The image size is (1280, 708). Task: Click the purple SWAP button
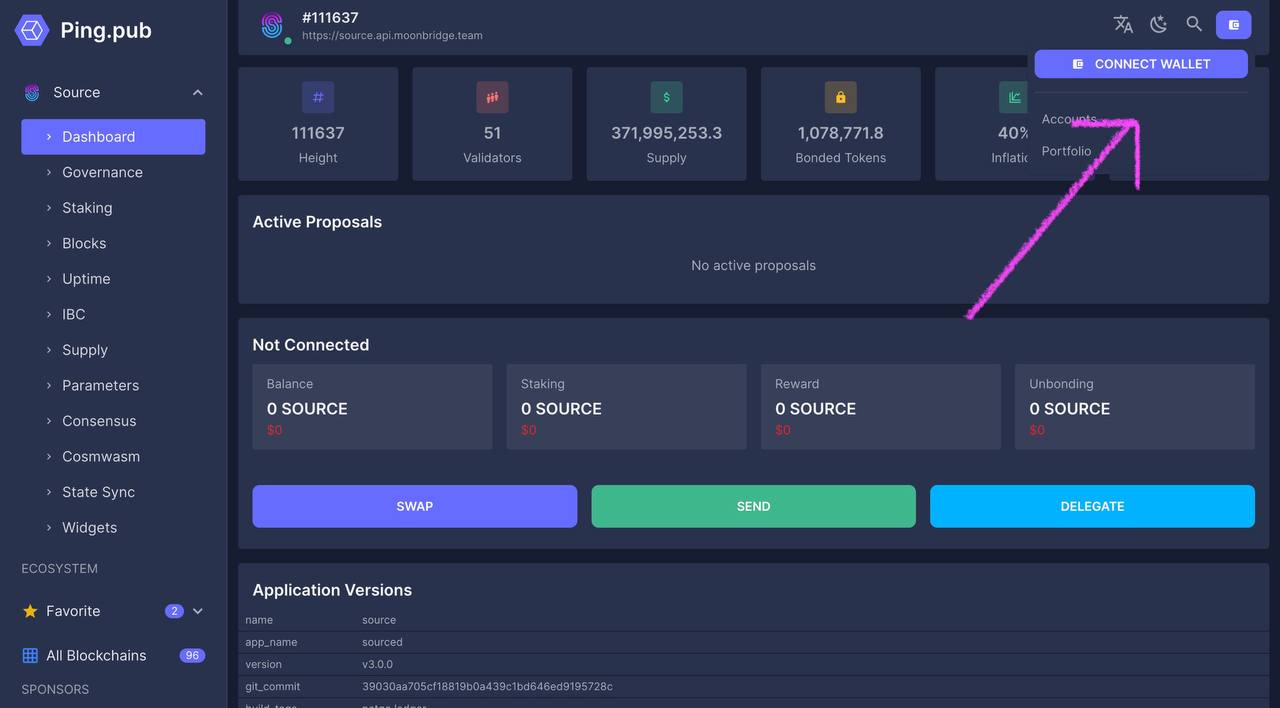coord(414,506)
